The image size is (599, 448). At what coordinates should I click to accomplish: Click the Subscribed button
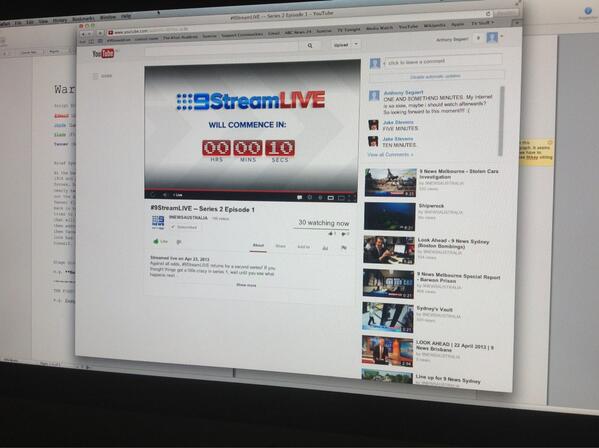click(184, 227)
